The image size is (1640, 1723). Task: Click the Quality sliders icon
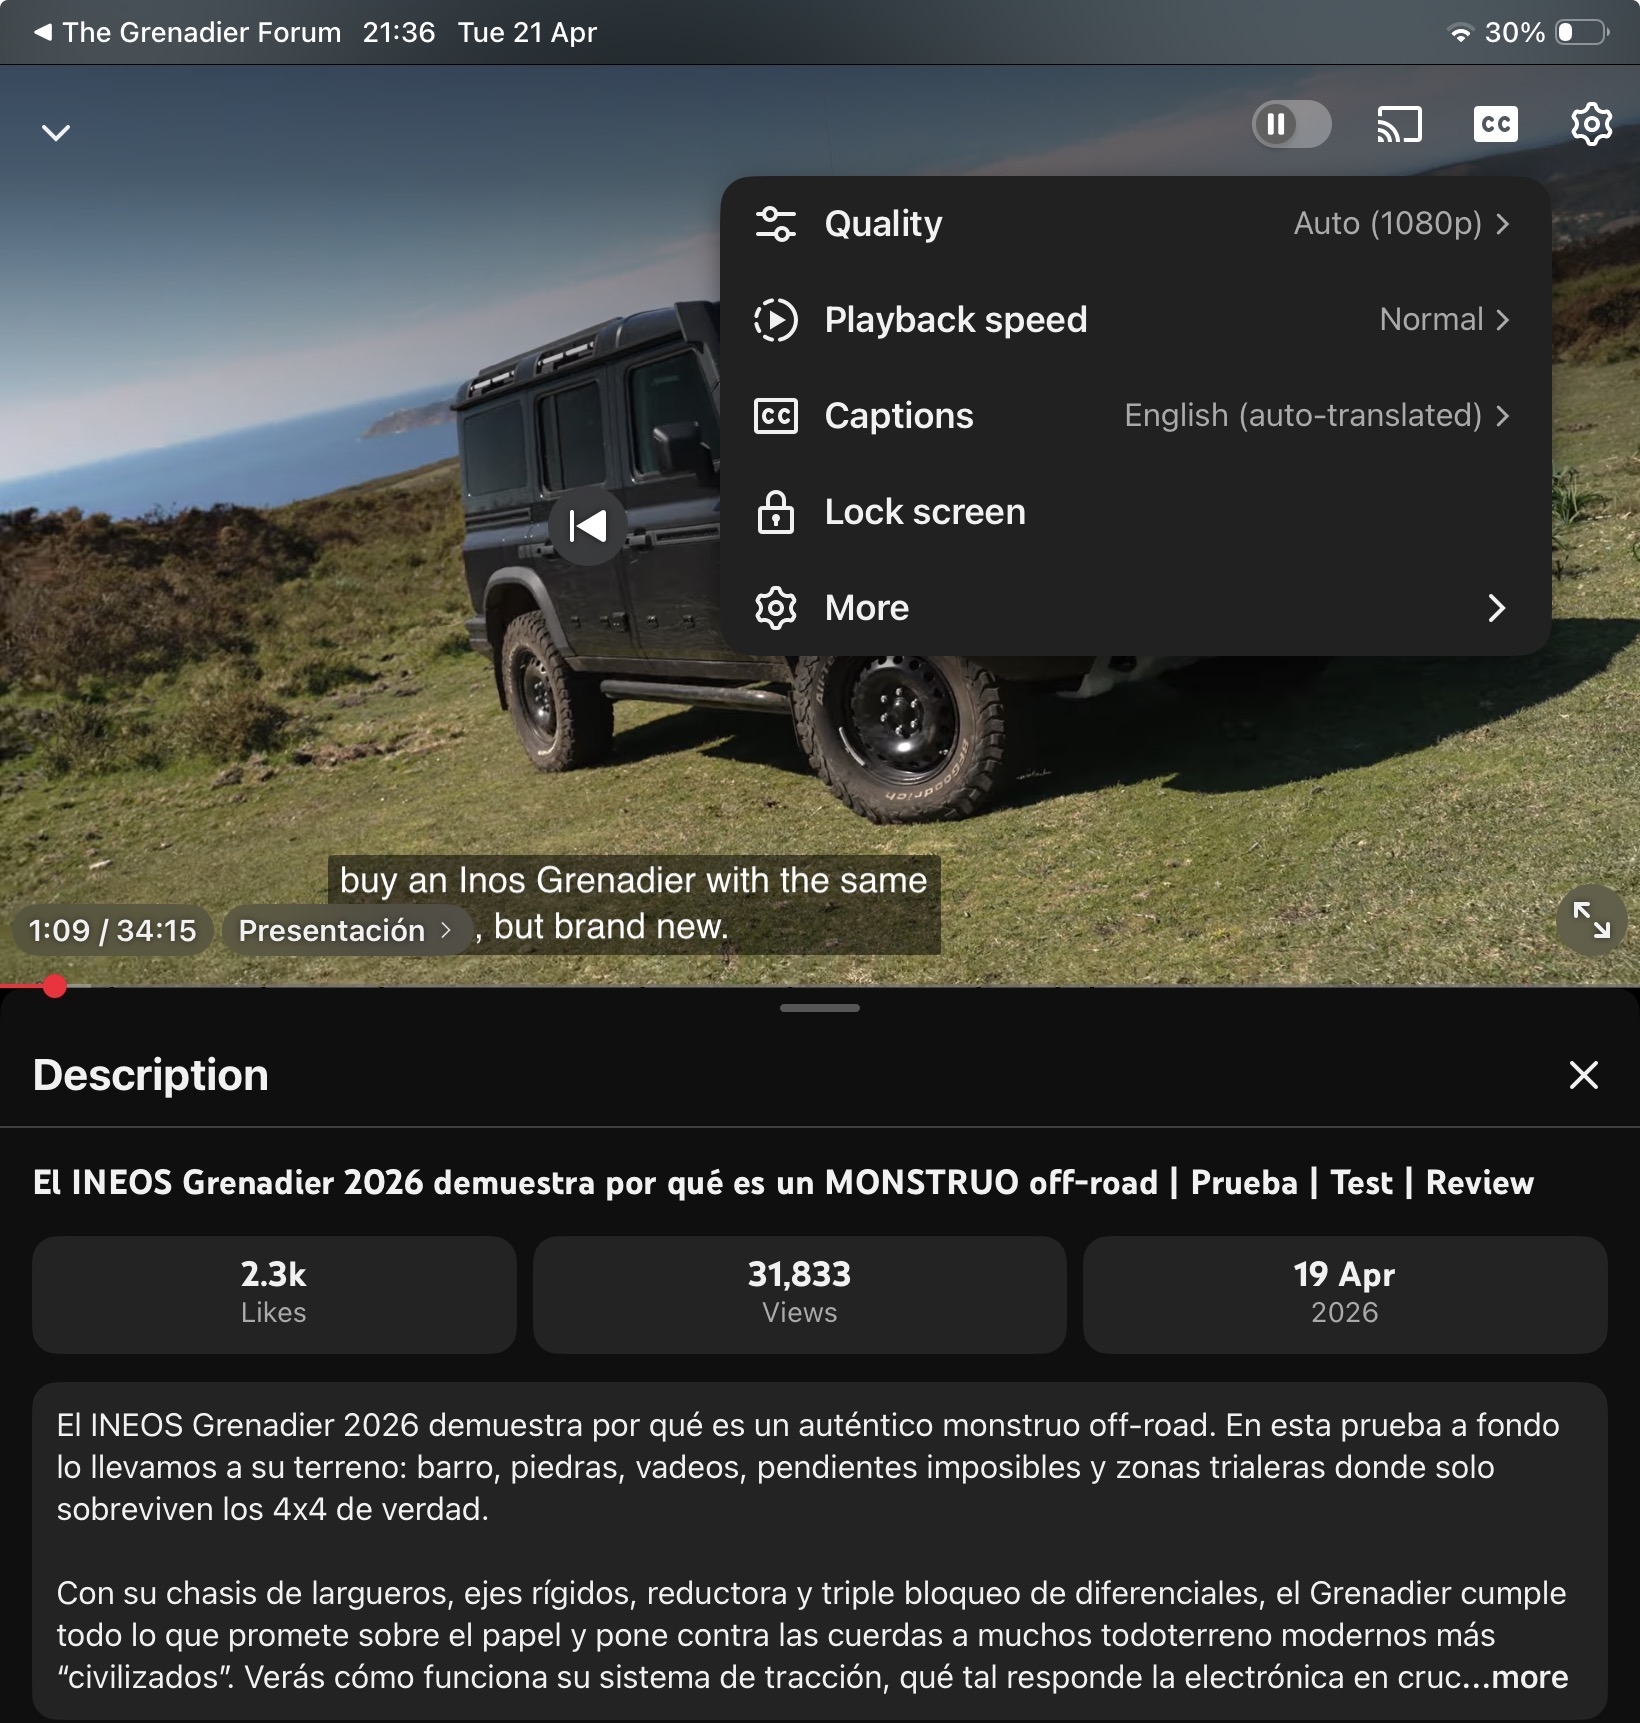click(776, 224)
